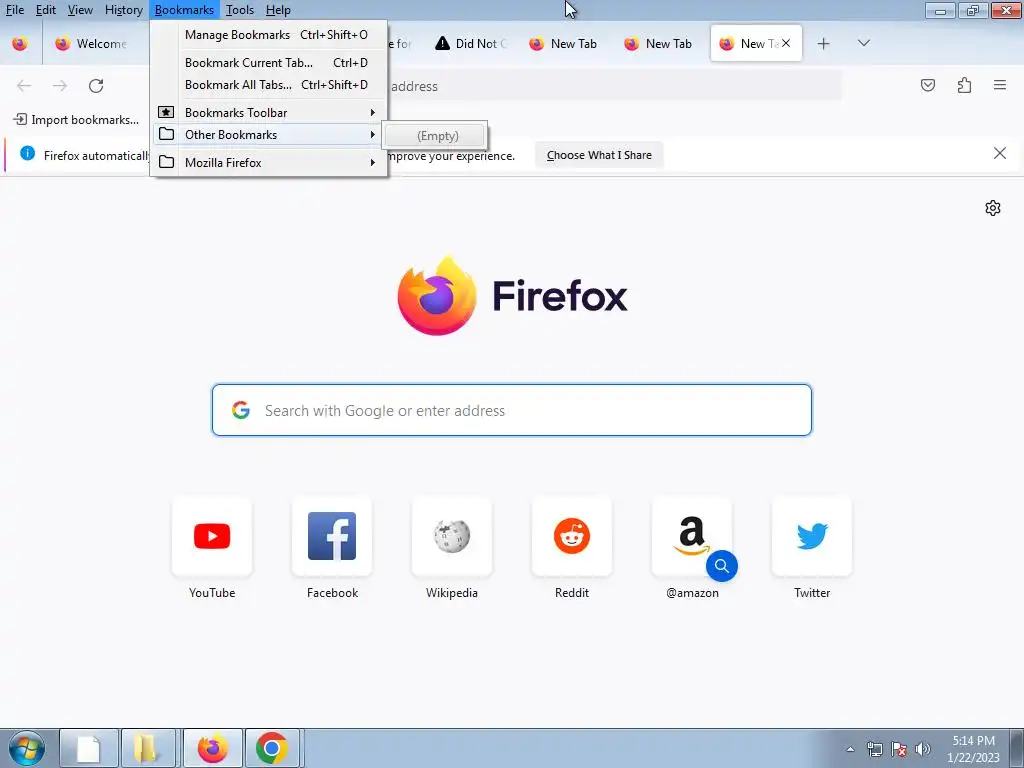Click the (Empty) submenu item
Screen dimensions: 1024x768
pyautogui.click(x=436, y=136)
